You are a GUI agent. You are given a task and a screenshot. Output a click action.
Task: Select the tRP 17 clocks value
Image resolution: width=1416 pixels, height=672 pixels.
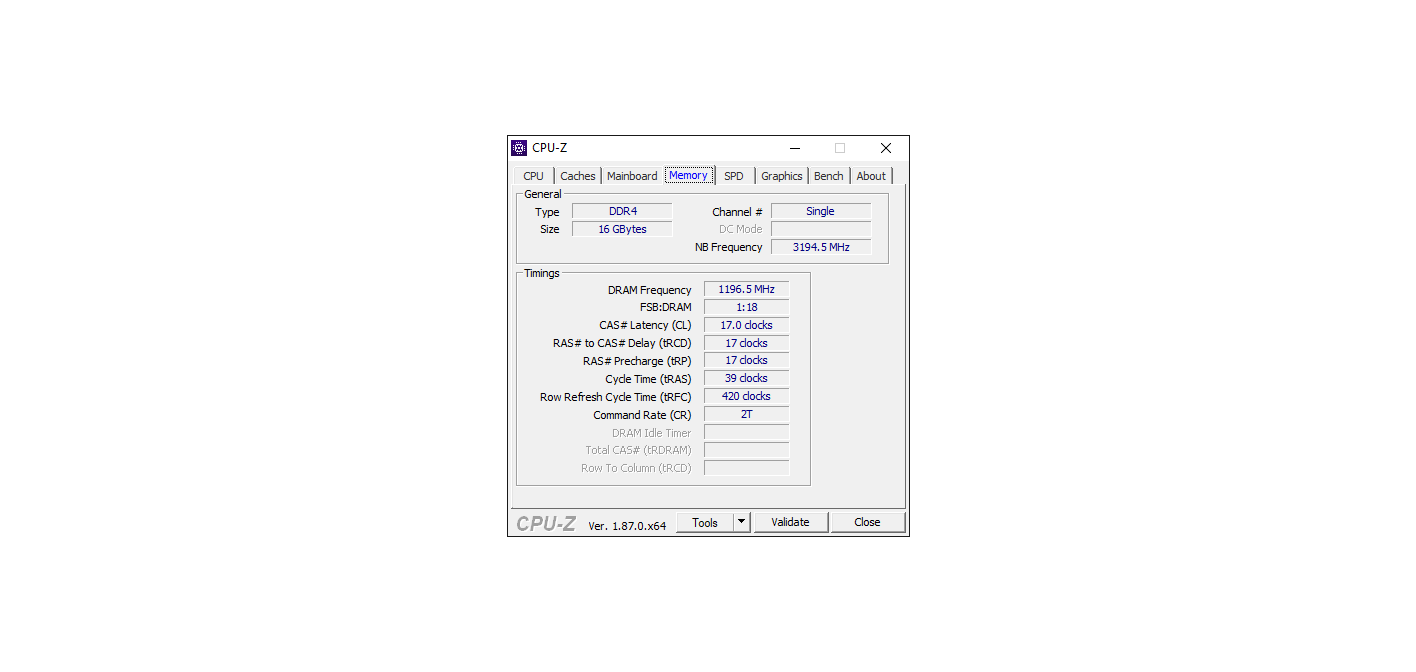pos(747,361)
